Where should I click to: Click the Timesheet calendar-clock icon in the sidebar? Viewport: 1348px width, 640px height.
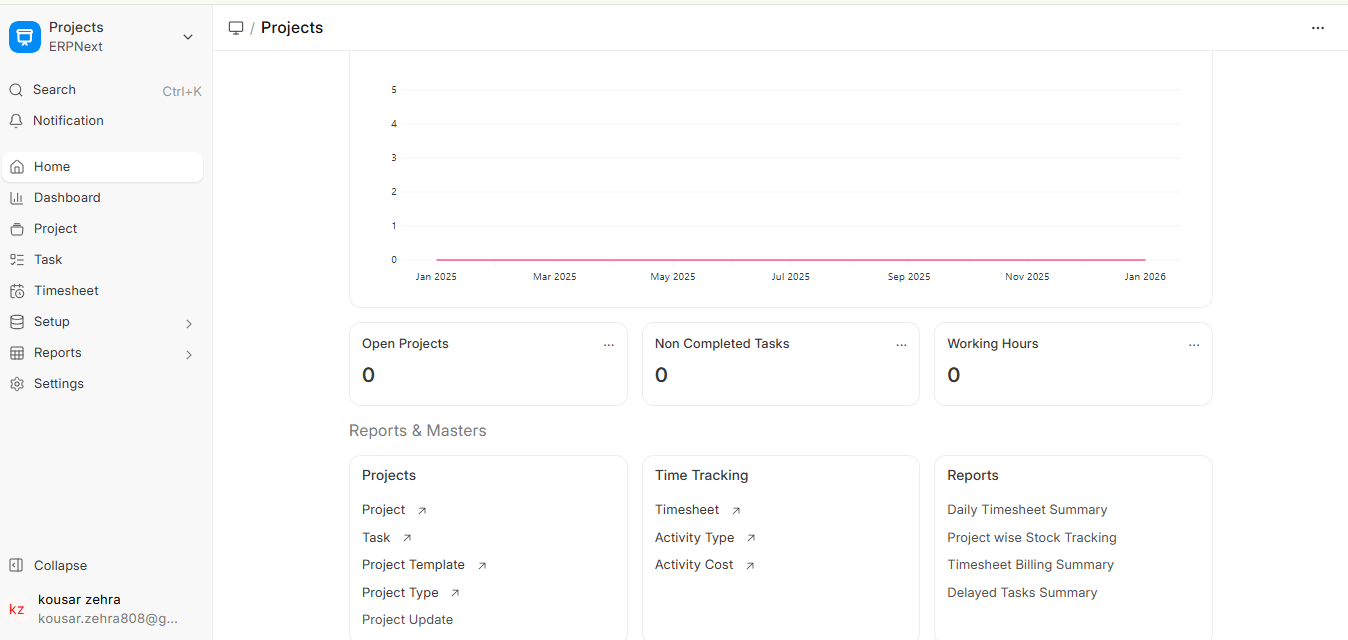point(16,291)
